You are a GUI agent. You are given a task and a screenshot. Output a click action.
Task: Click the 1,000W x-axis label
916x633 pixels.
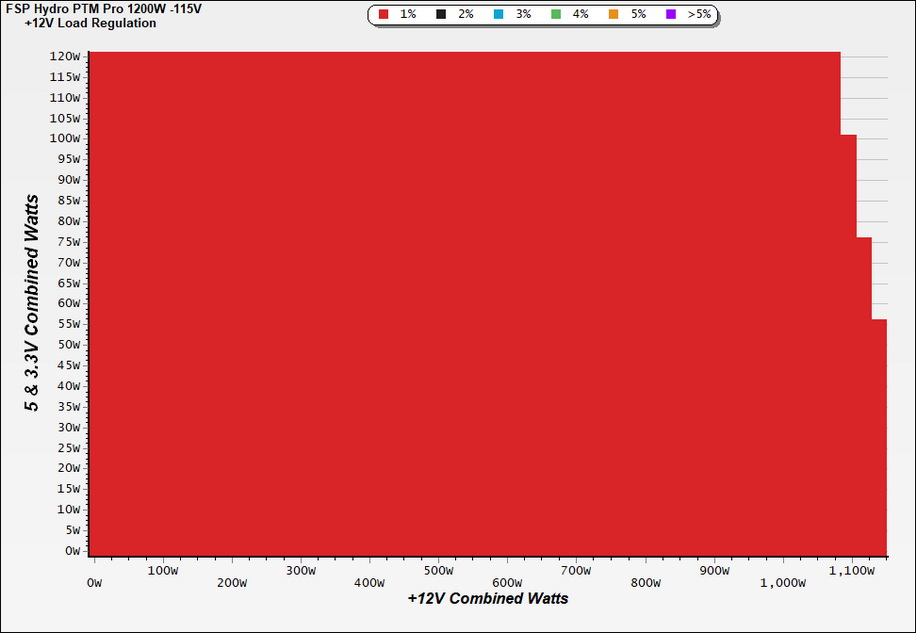click(x=783, y=583)
